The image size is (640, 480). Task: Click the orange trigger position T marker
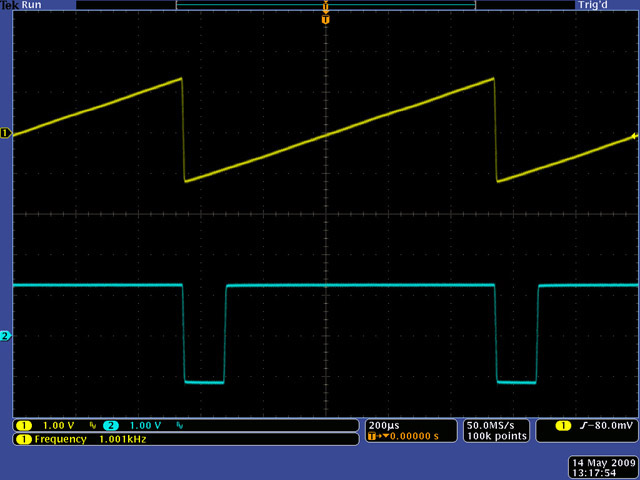[x=325, y=20]
